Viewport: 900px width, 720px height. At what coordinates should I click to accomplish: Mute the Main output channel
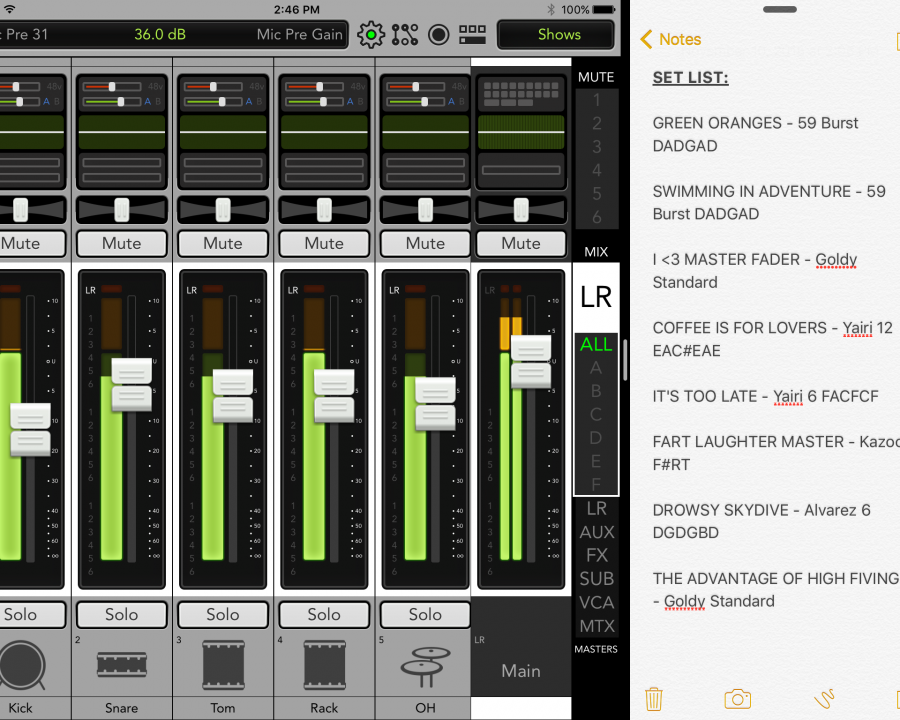(521, 243)
